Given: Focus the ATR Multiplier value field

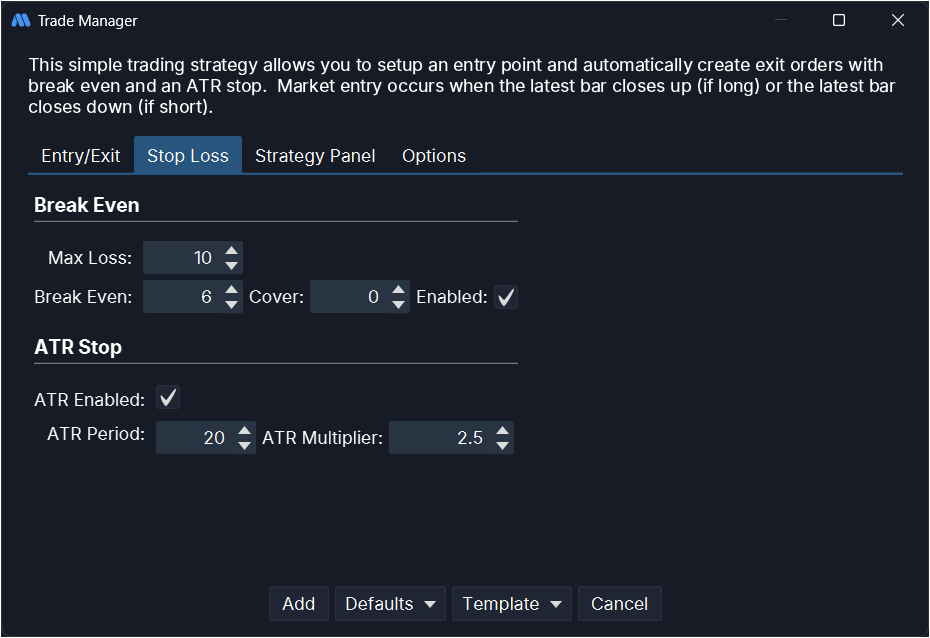Looking at the screenshot, I should [440, 438].
